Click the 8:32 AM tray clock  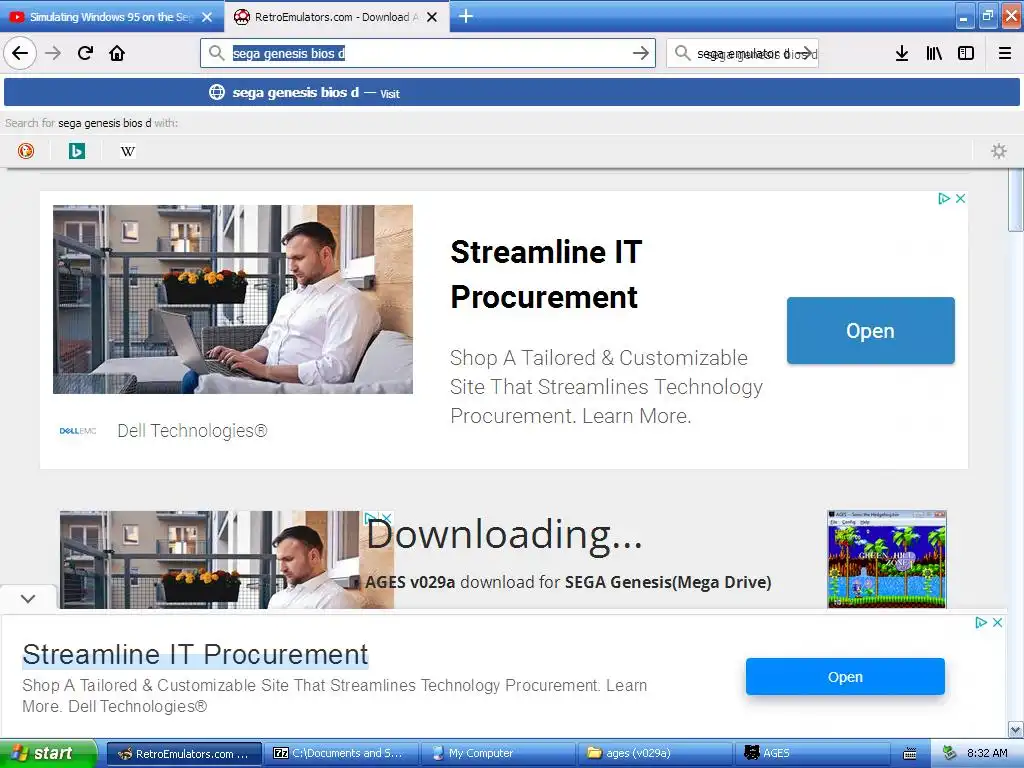pos(987,754)
